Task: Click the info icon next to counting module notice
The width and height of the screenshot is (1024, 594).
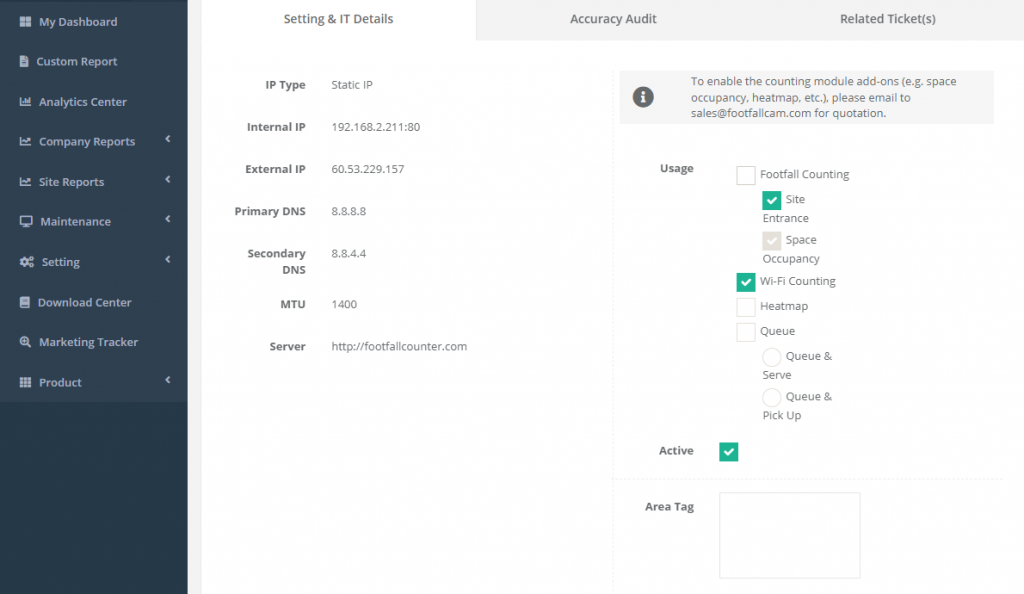Action: [x=643, y=97]
